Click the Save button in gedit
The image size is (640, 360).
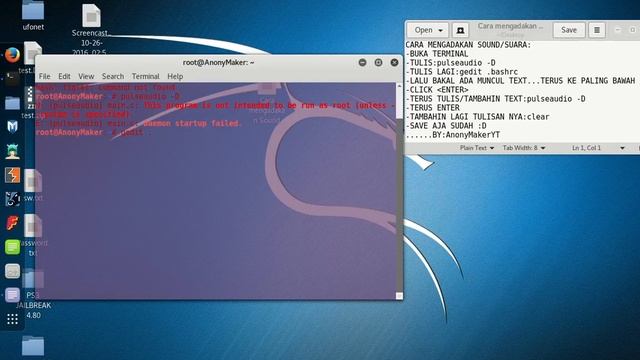tap(569, 30)
